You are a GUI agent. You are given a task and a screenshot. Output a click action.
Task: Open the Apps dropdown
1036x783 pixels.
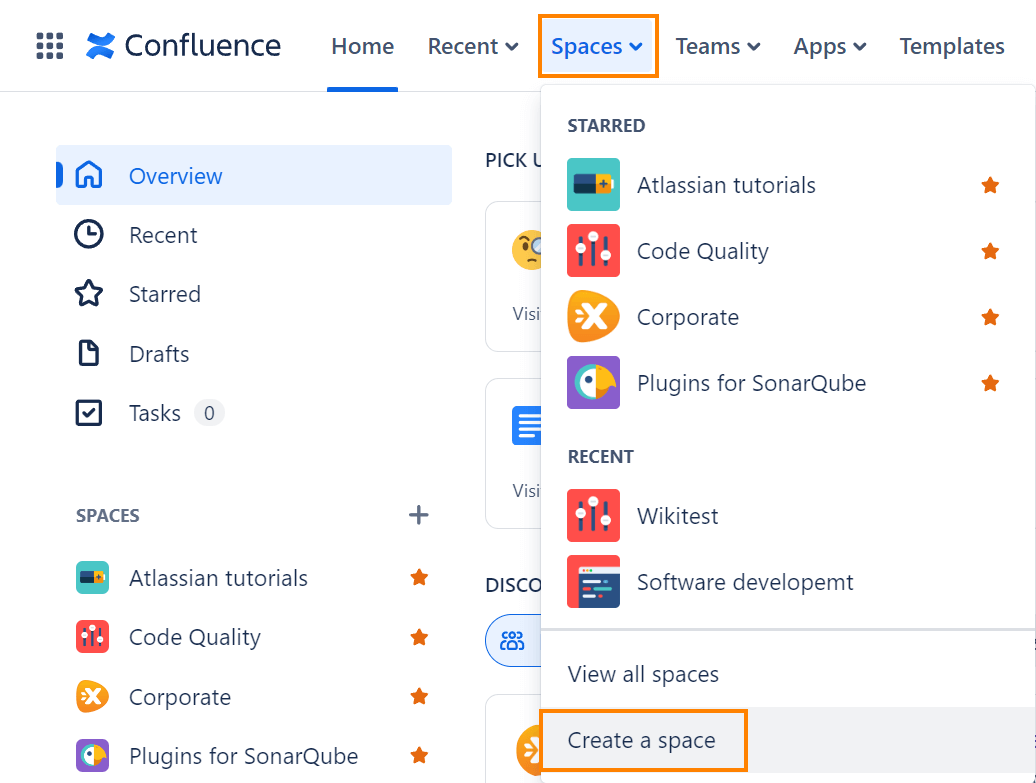coord(830,46)
